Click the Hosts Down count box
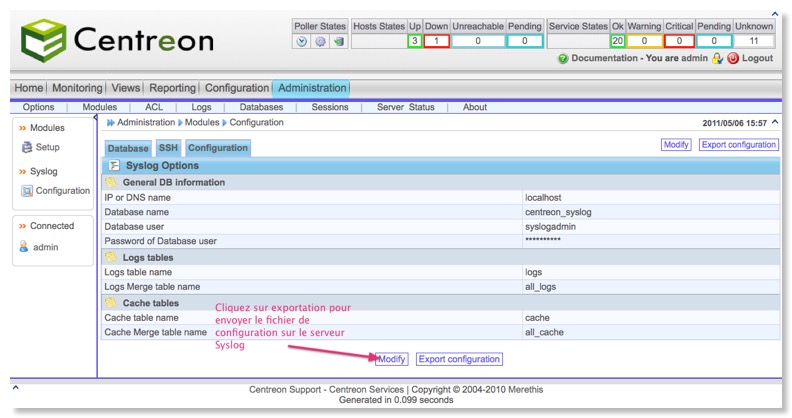The width and height of the screenshot is (792, 418). (x=436, y=41)
